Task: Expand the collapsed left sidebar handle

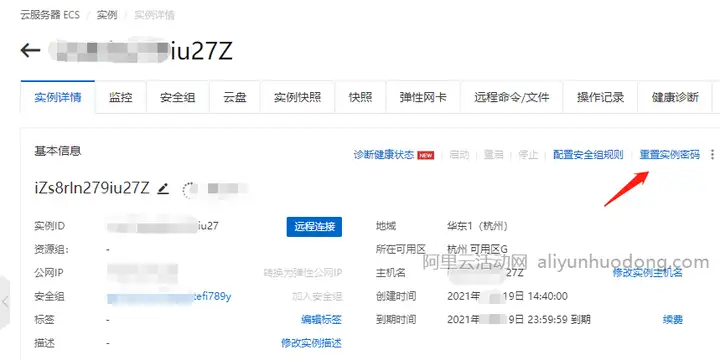Action: pos(5,302)
